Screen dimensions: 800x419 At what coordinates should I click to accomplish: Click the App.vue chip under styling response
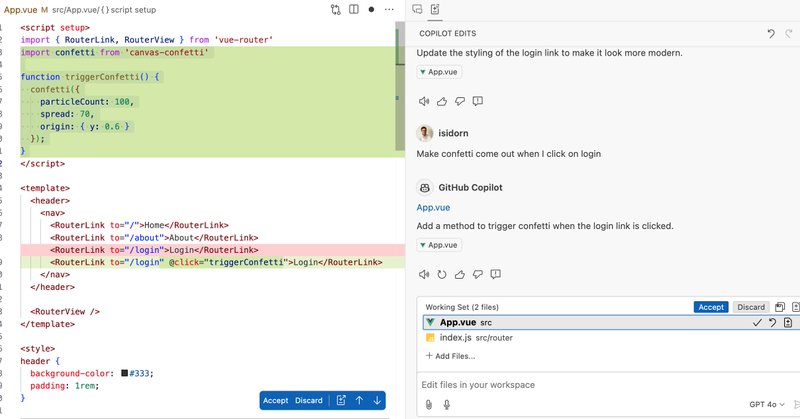[439, 72]
